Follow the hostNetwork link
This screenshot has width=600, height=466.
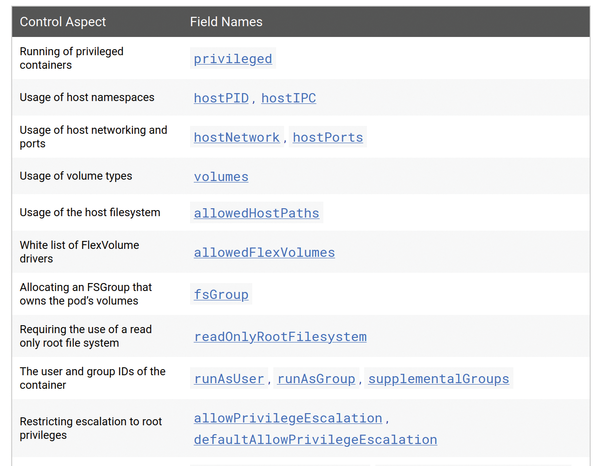[236, 137]
